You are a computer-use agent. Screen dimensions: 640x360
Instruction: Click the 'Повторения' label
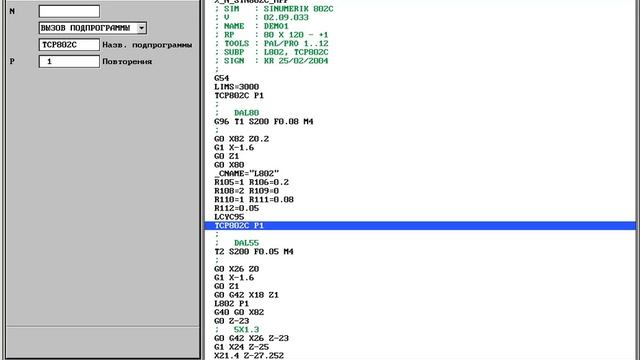127,62
